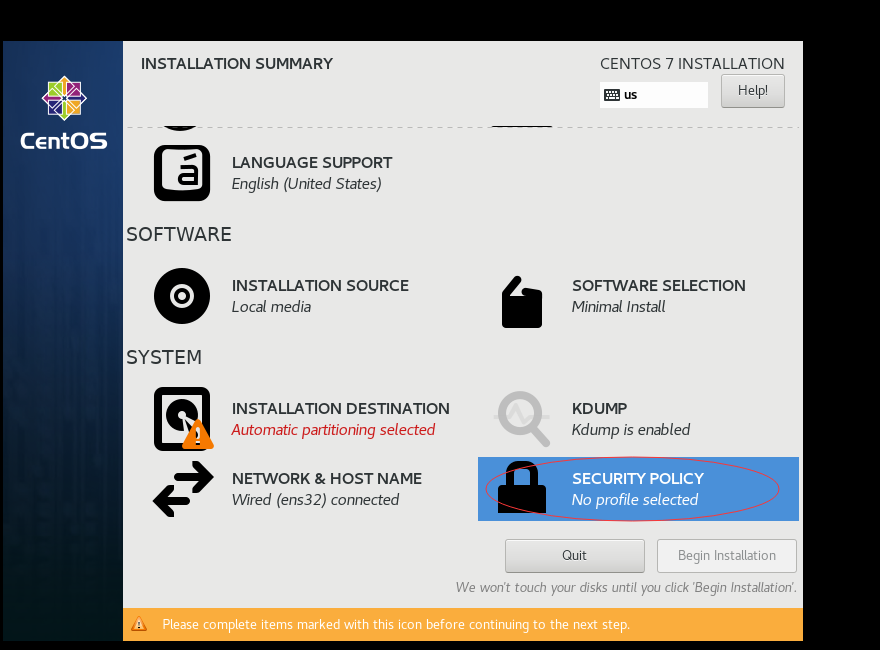This screenshot has height=650, width=880.
Task: Click the INSTALLATION SUMMARY title
Action: 237,64
